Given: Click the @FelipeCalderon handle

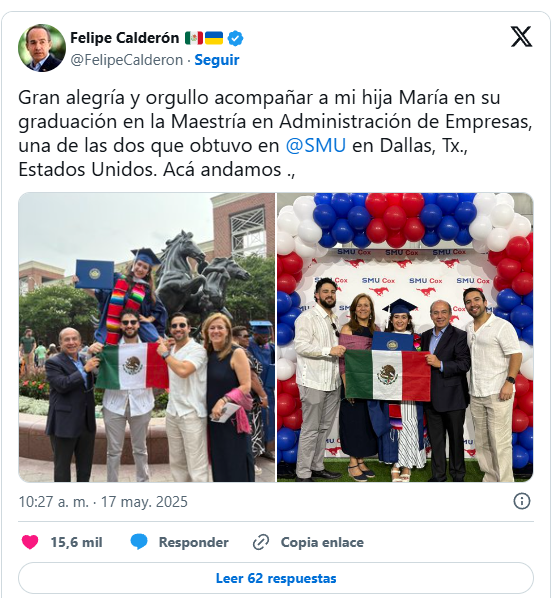Looking at the screenshot, I should click(x=127, y=60).
